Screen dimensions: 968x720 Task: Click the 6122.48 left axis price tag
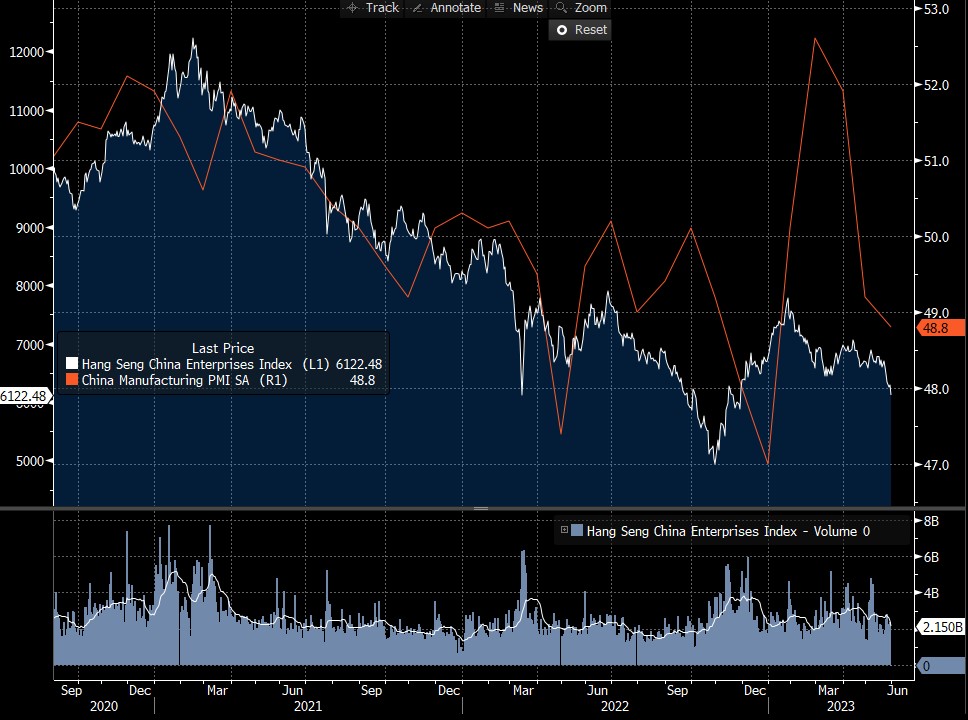[23, 396]
